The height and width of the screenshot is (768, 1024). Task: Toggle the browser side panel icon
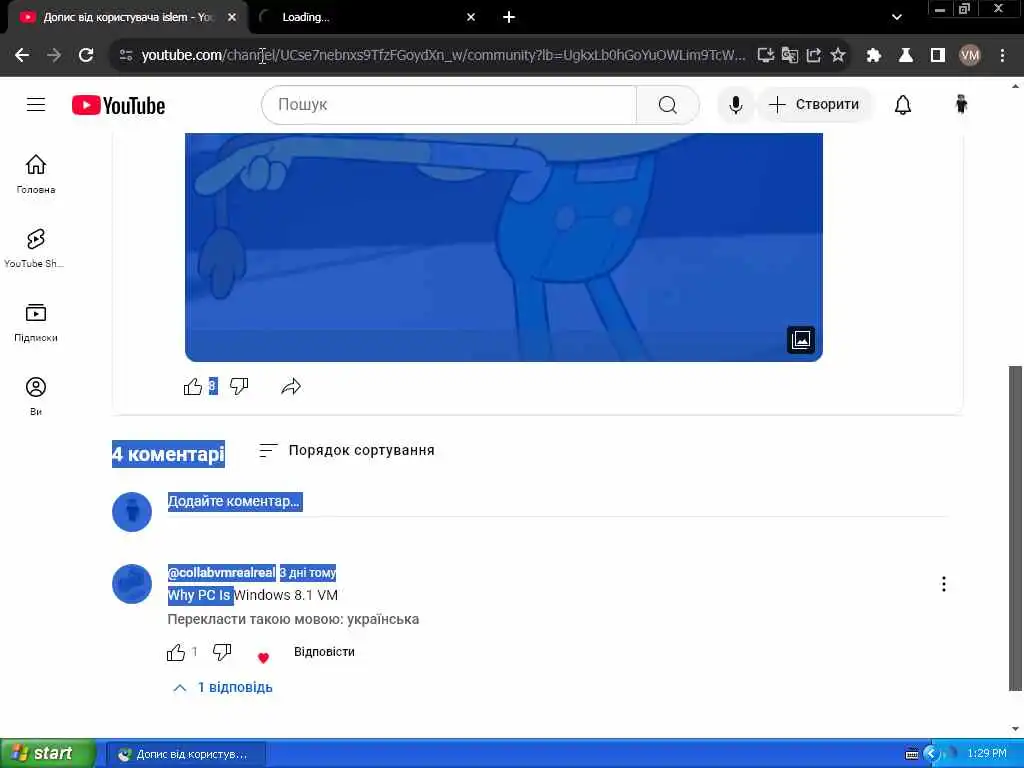938,56
